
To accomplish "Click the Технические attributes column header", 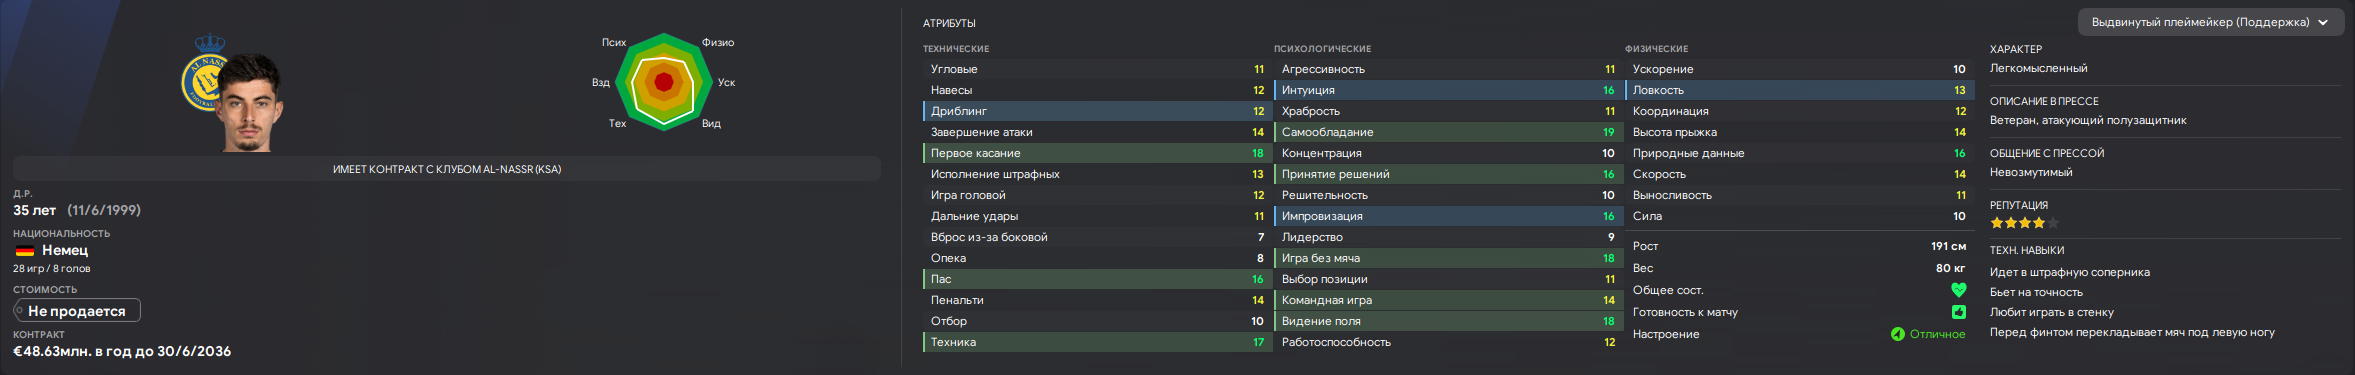I will 956,49.
